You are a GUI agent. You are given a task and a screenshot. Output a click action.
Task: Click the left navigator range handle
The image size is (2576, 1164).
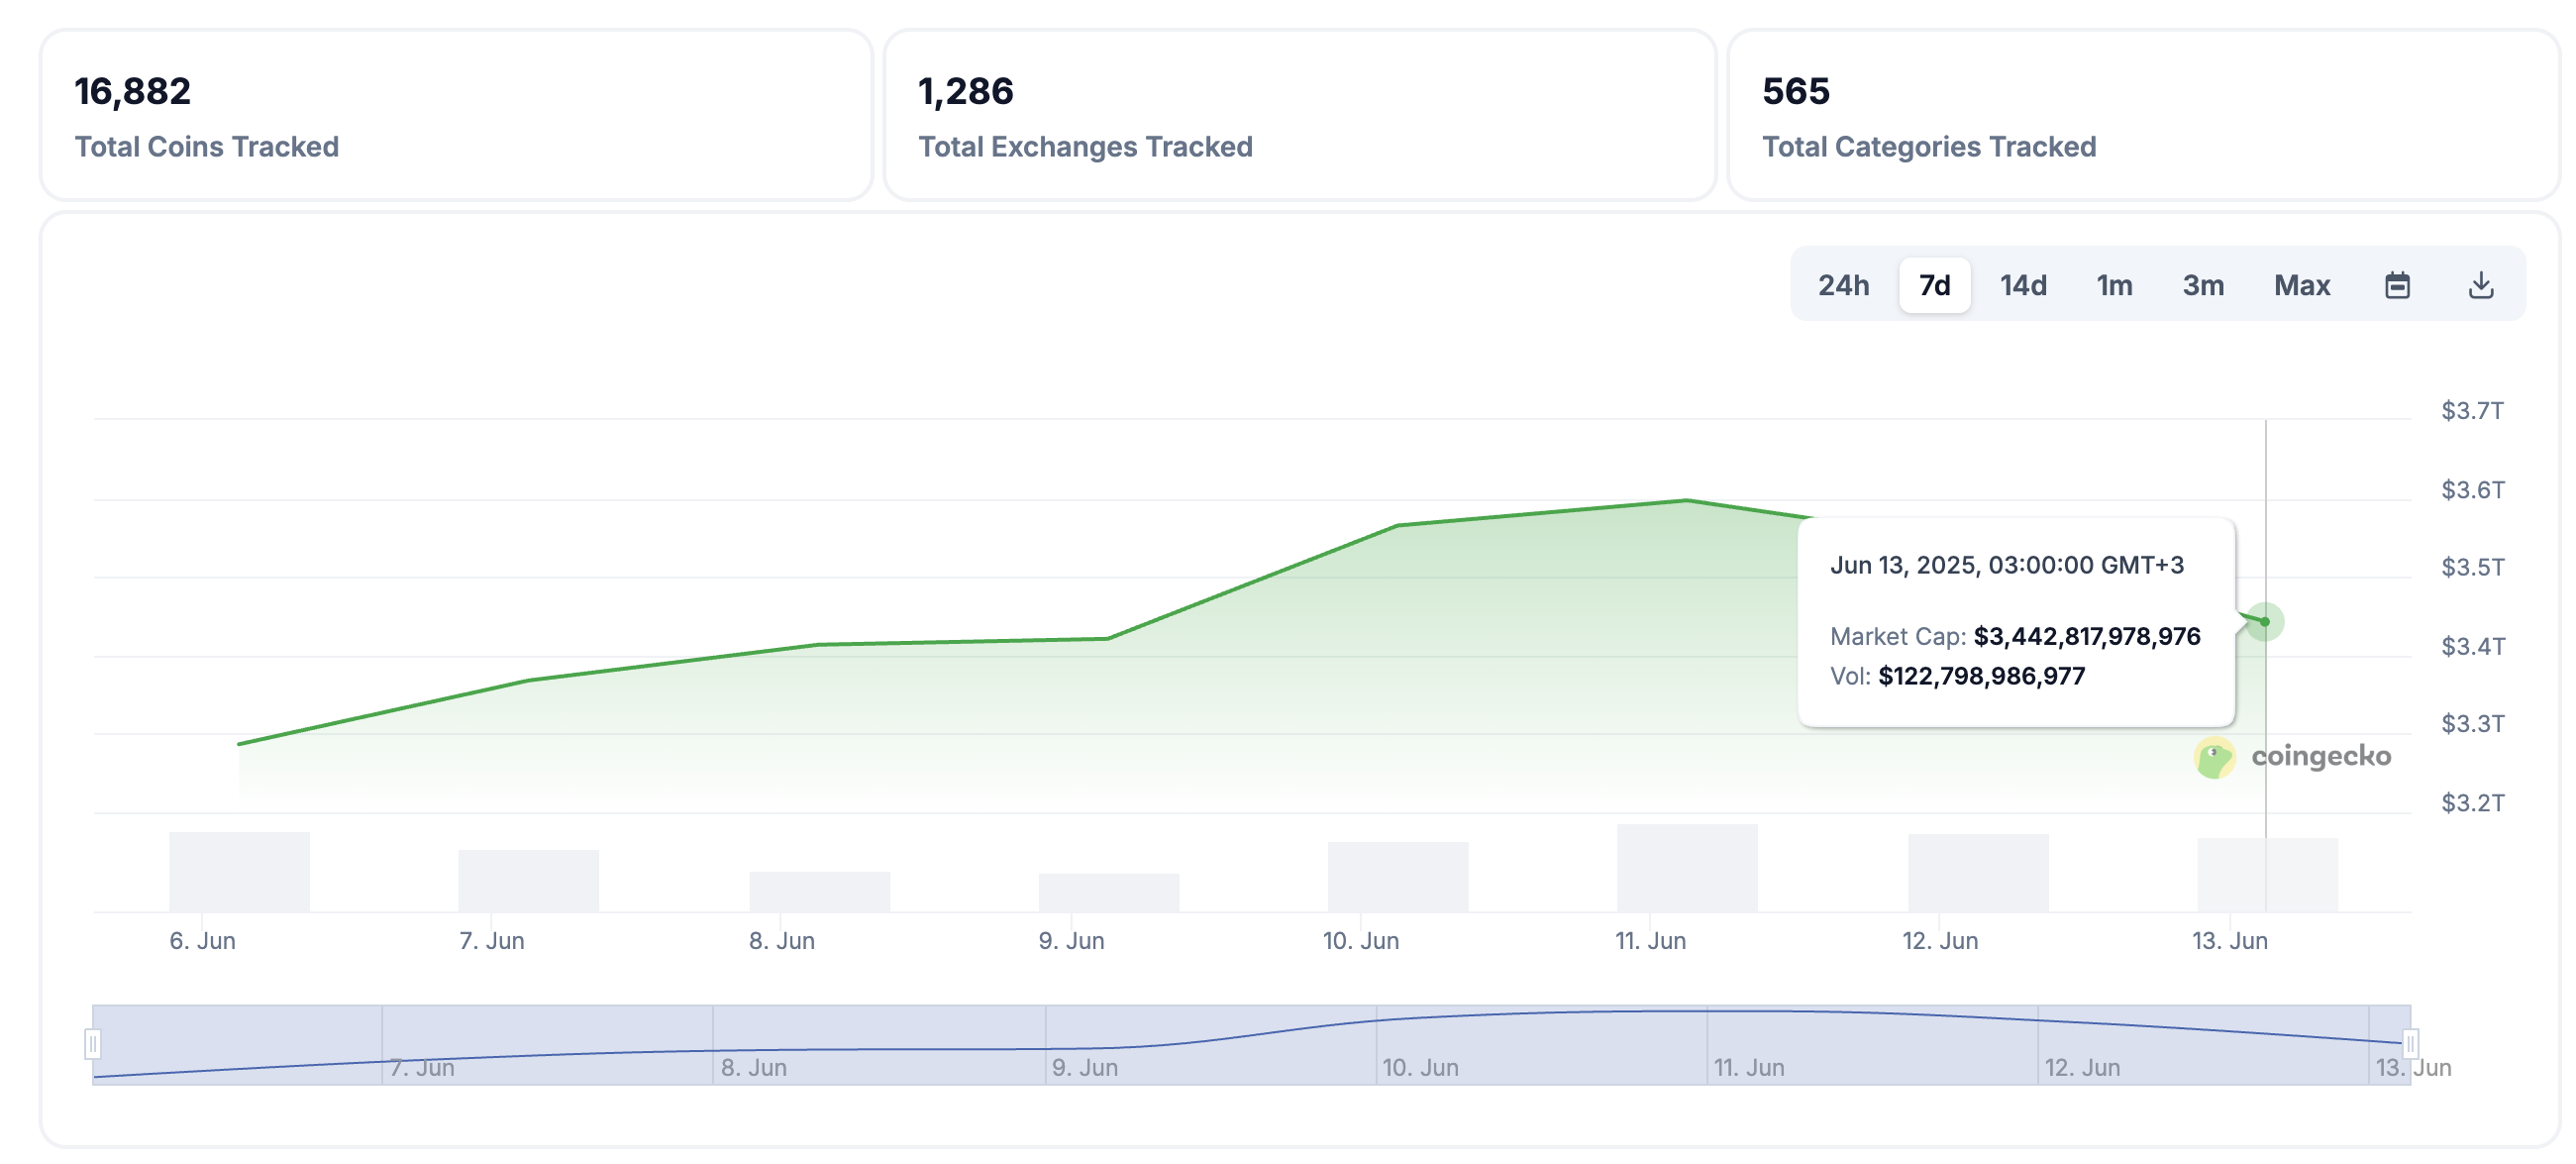[x=92, y=1044]
